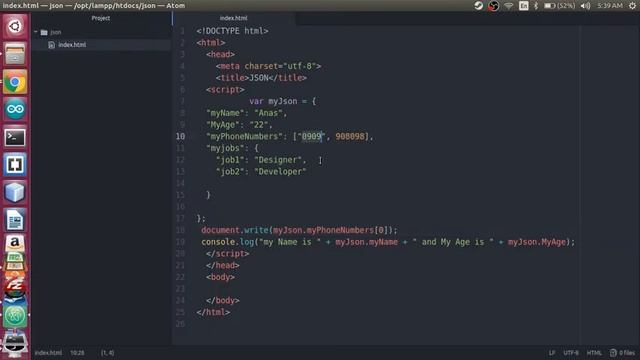
Task: Select line number 10 in gutter
Action: 180,136
